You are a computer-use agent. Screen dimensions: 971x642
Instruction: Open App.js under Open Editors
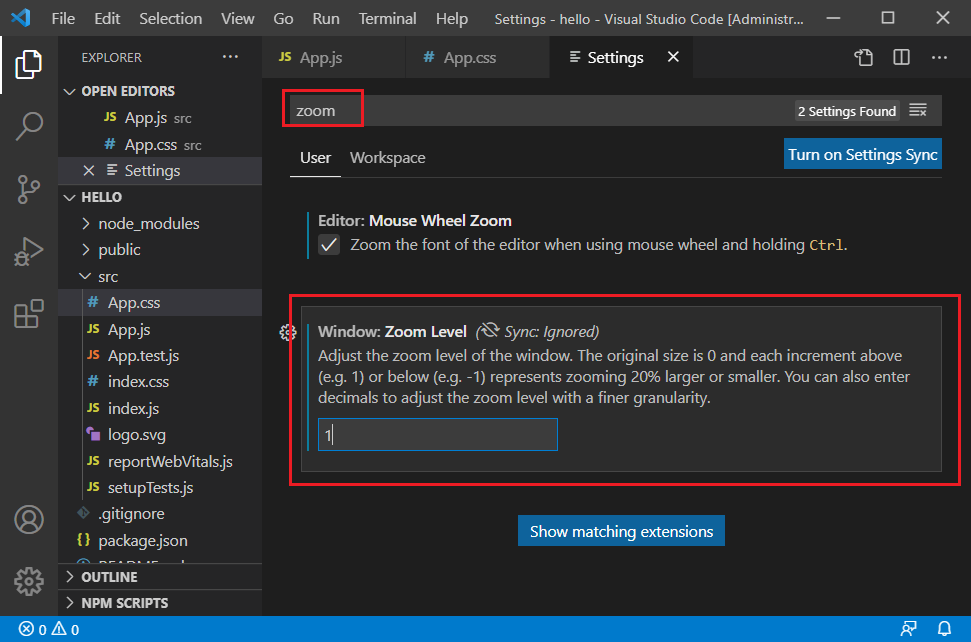pos(160,118)
